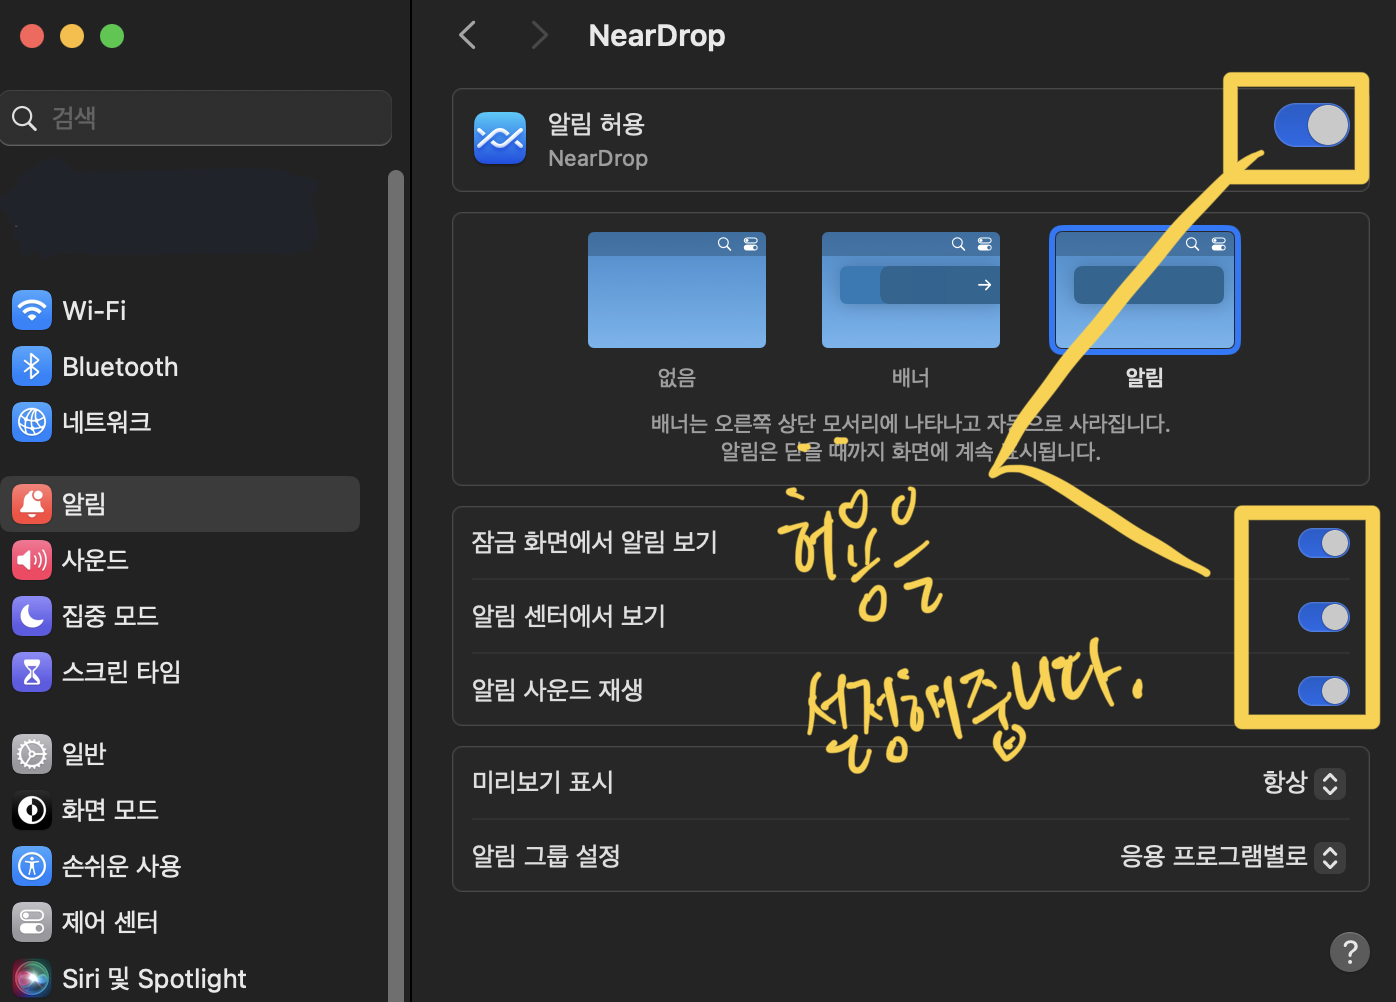Go forward with the right chevron
Viewport: 1396px width, 1002px height.
[540, 36]
